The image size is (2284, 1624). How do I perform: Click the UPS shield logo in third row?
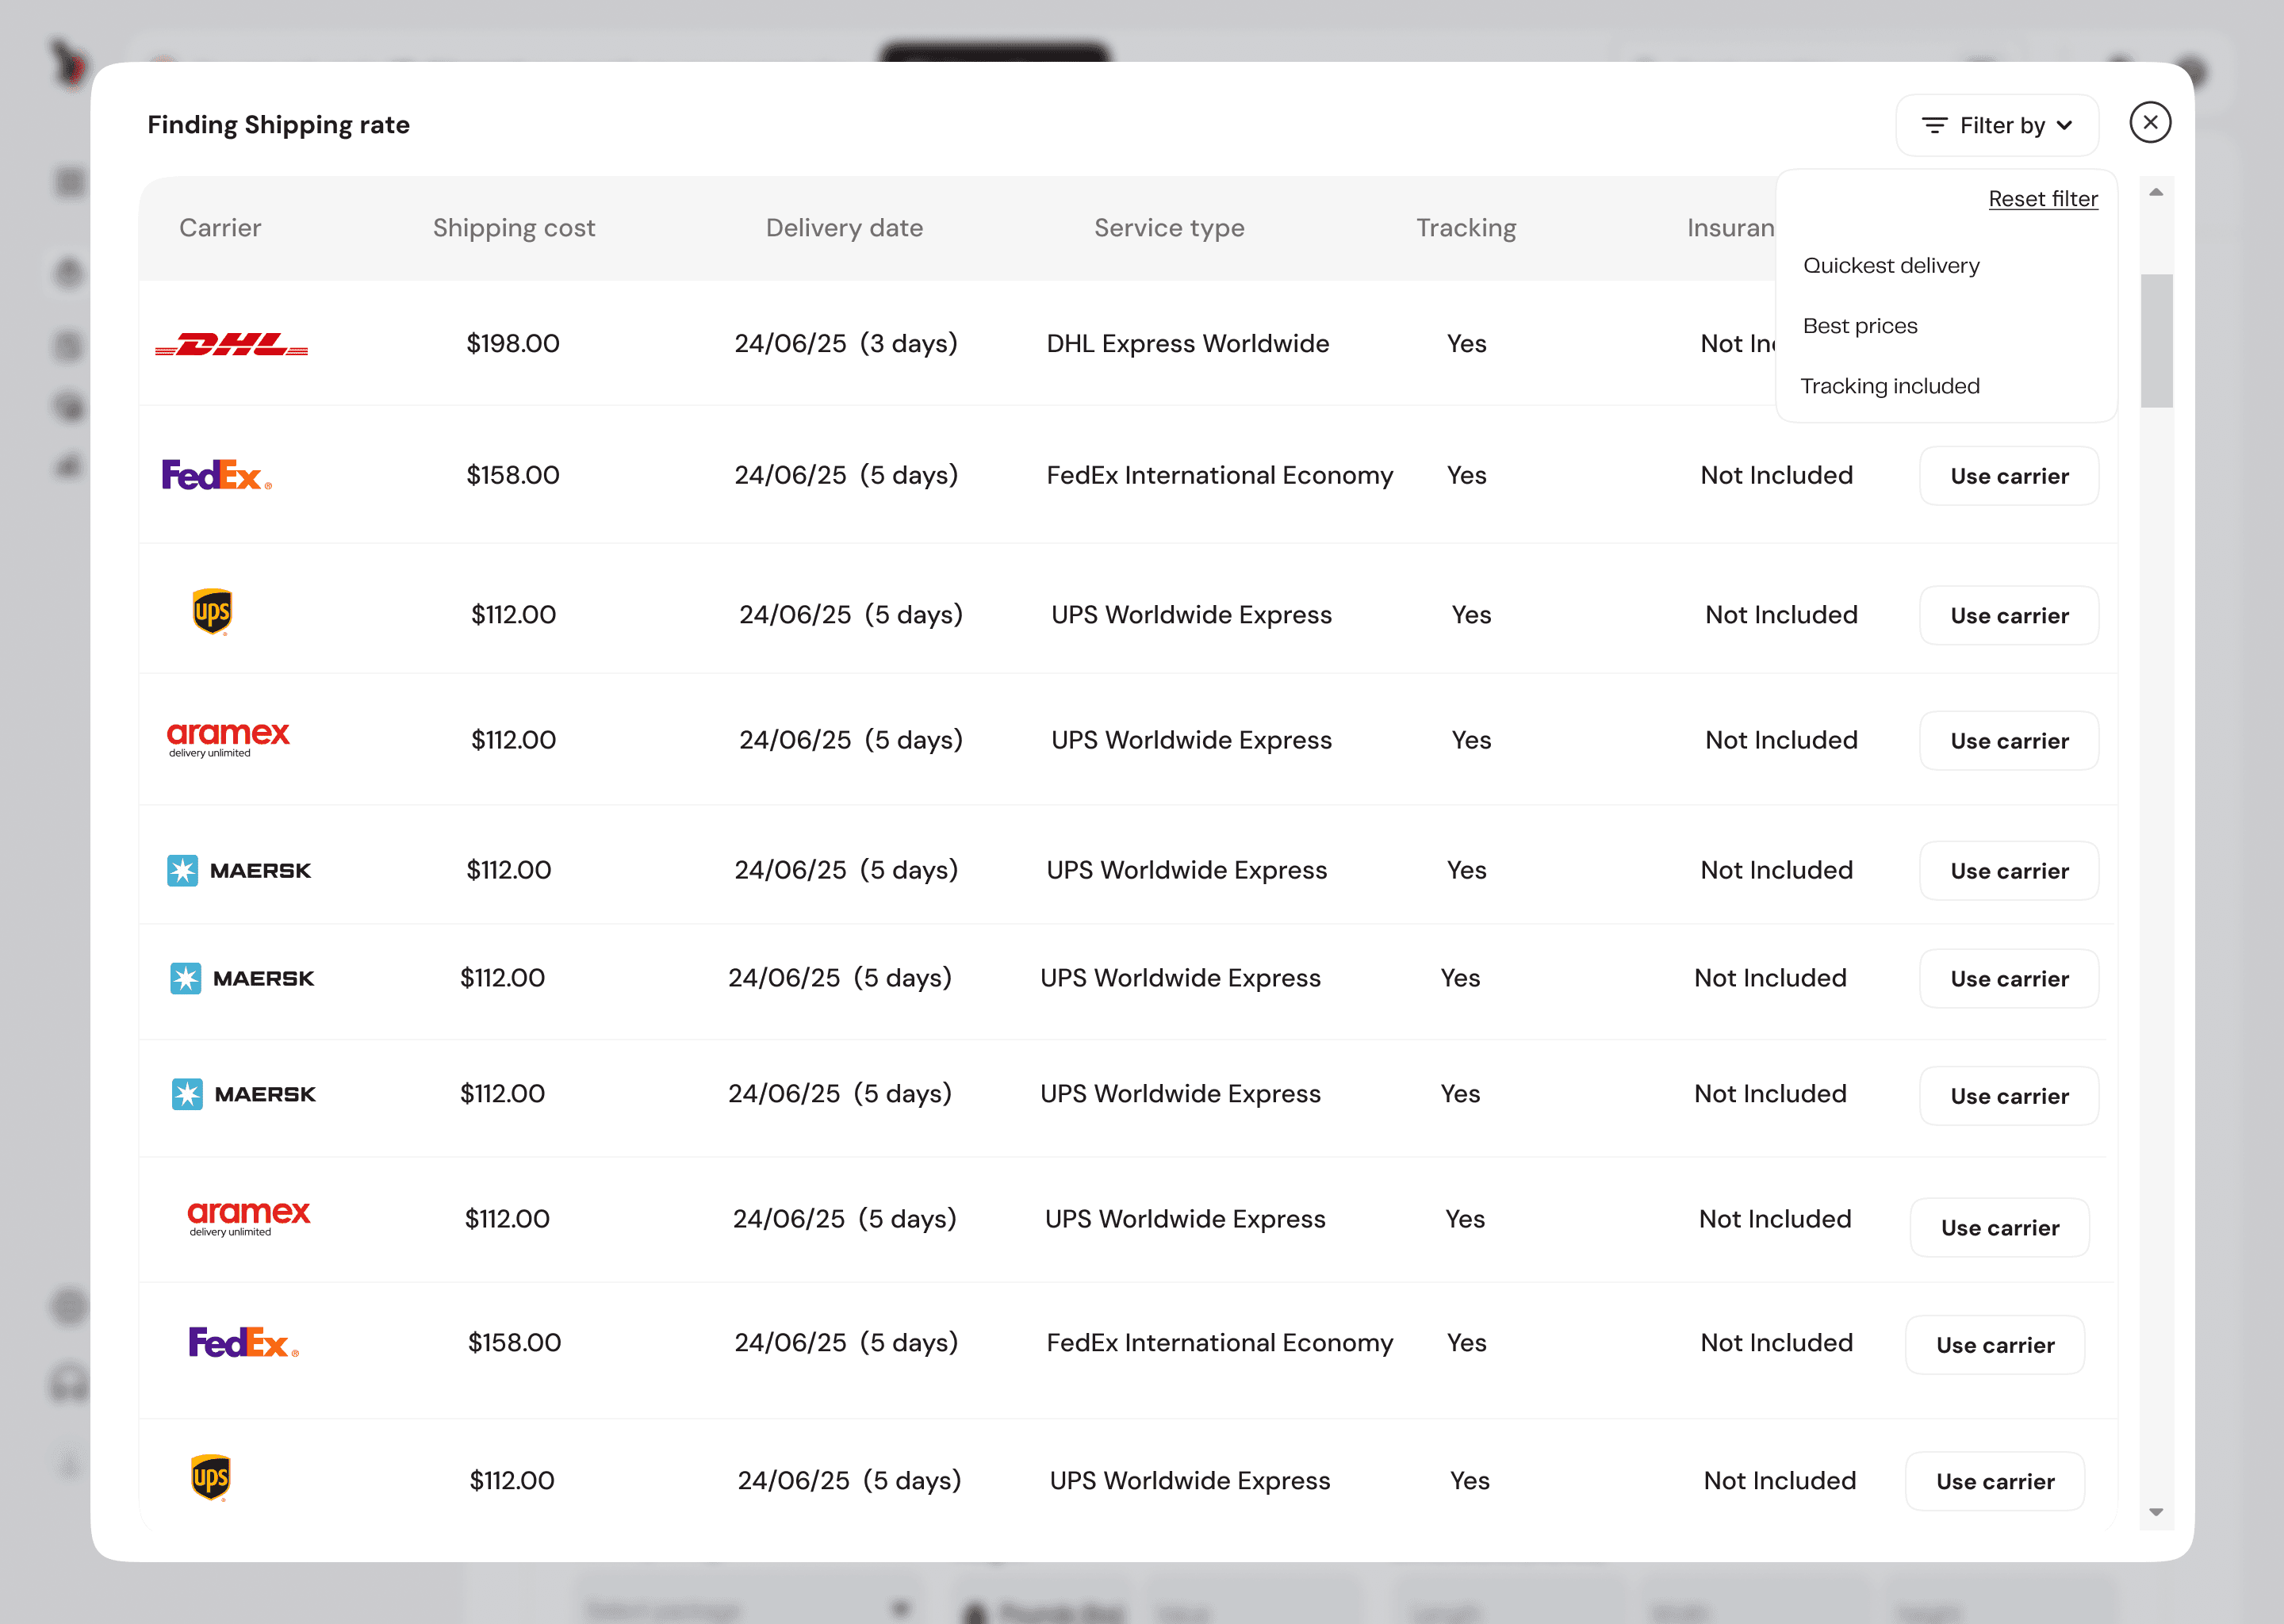(212, 612)
